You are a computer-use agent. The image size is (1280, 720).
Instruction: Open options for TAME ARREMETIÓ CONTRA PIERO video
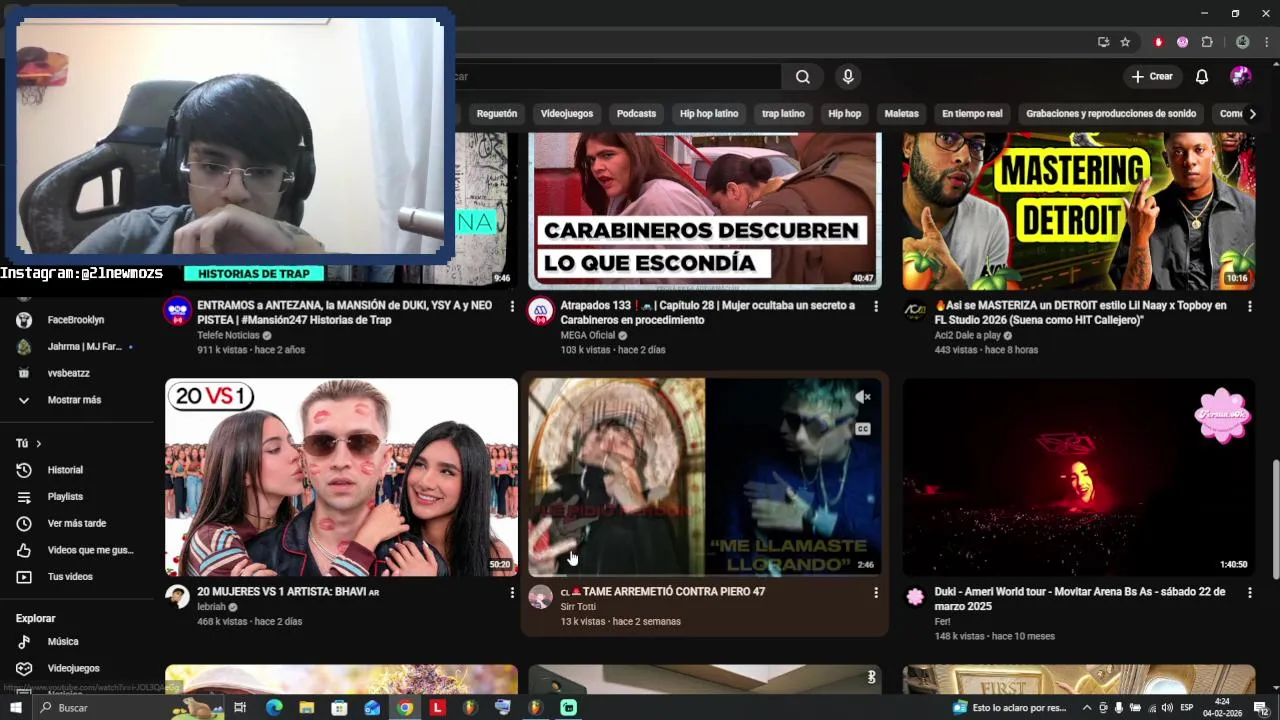tap(875, 592)
